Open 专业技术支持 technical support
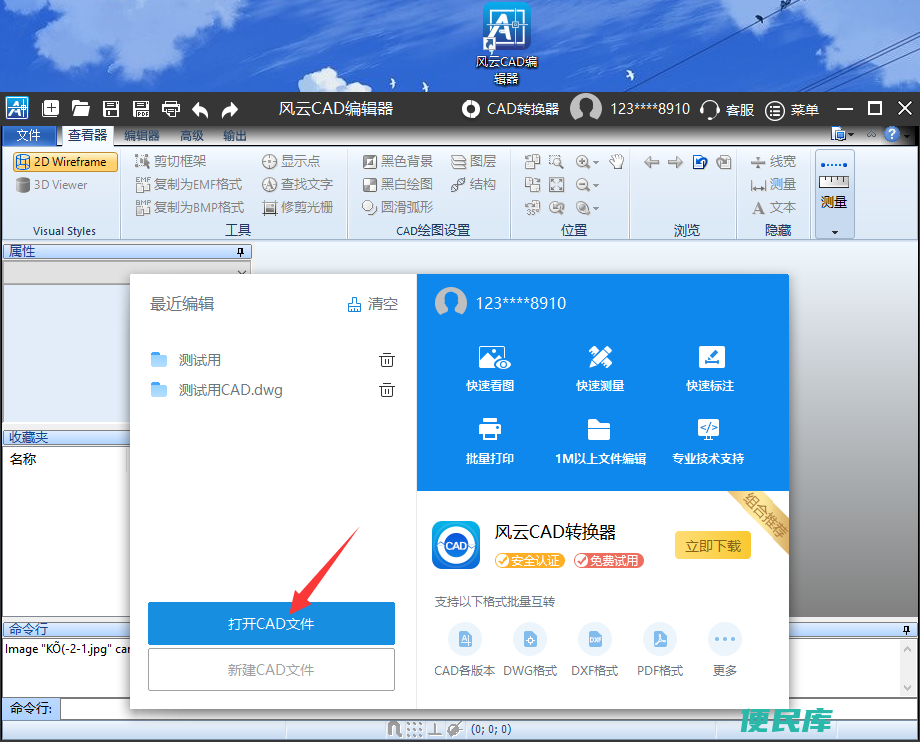The width and height of the screenshot is (920, 742). (x=708, y=441)
